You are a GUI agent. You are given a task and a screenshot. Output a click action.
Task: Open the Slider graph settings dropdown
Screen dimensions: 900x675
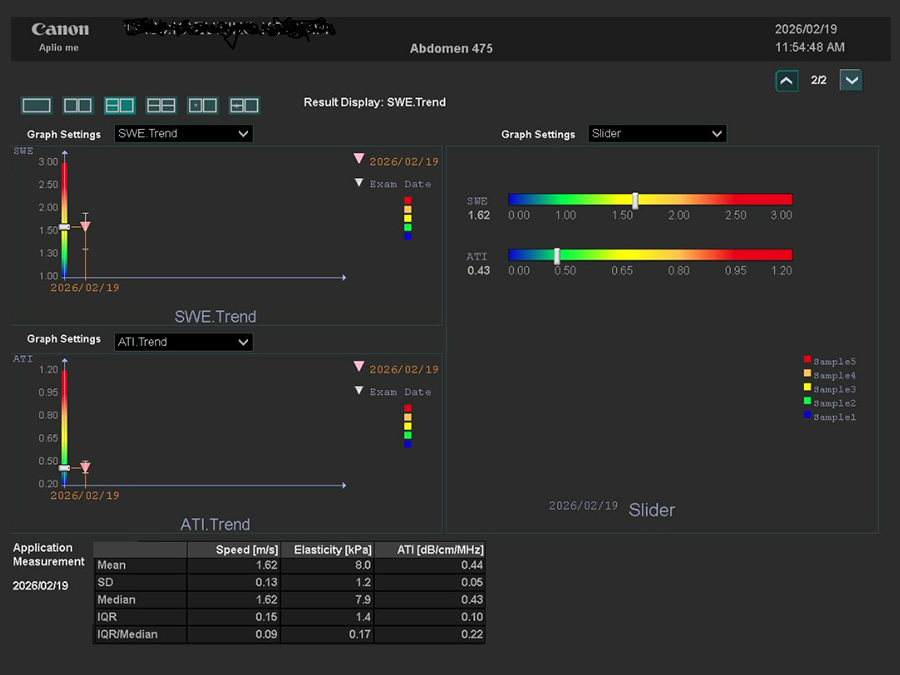[657, 134]
